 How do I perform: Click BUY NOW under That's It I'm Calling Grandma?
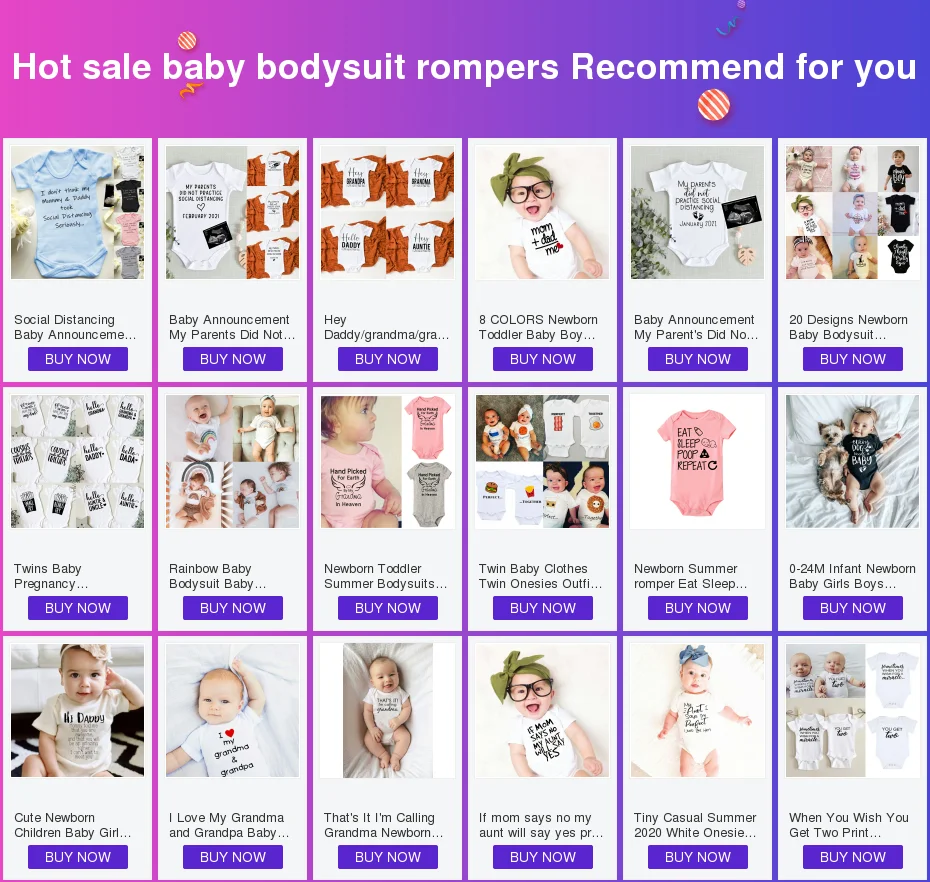click(388, 857)
